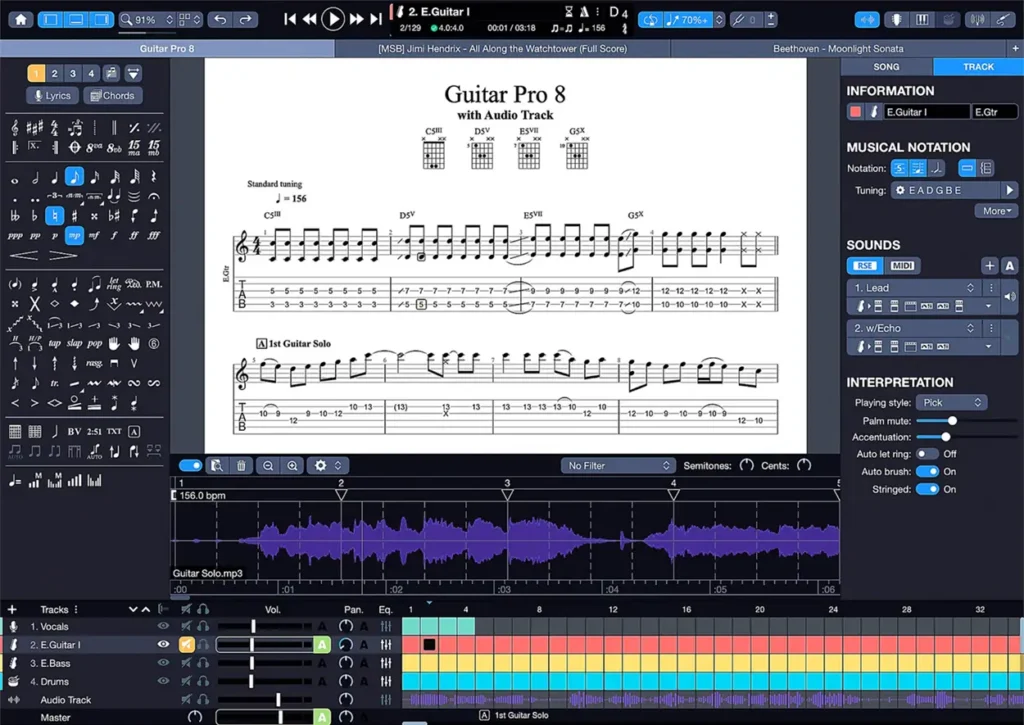Select the mezzo-piano mp dynamic
Viewport: 1024px width, 725px height.
(74, 235)
